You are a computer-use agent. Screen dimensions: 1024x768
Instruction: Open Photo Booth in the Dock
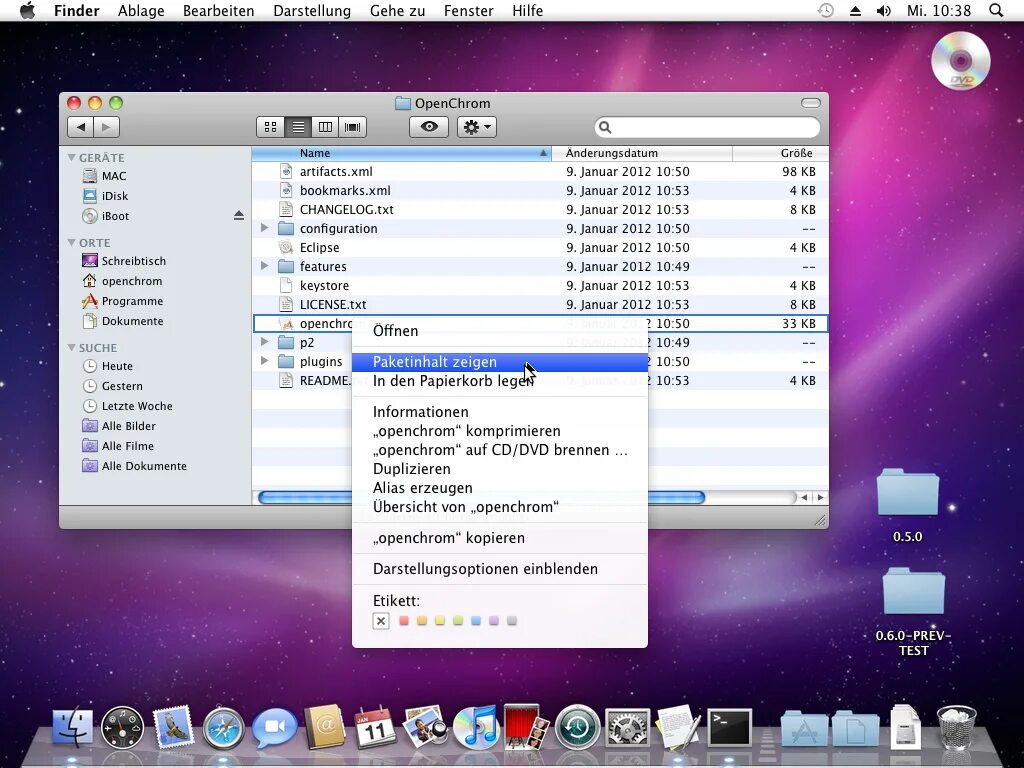(x=525, y=726)
